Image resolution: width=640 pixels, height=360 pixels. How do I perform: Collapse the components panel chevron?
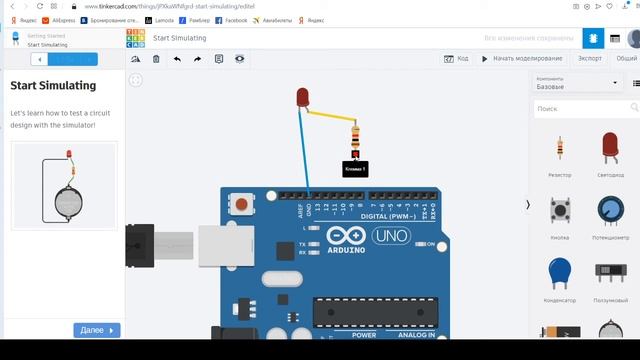click(528, 205)
